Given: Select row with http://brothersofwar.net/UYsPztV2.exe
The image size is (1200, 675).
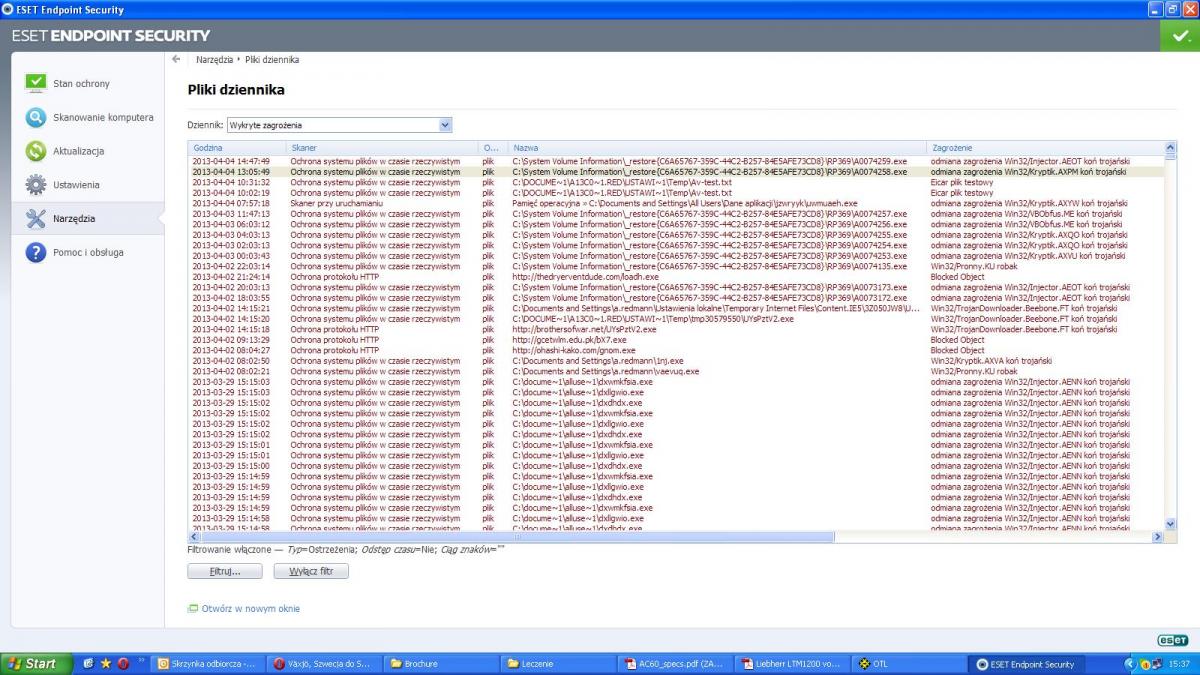Looking at the screenshot, I should tap(676, 329).
